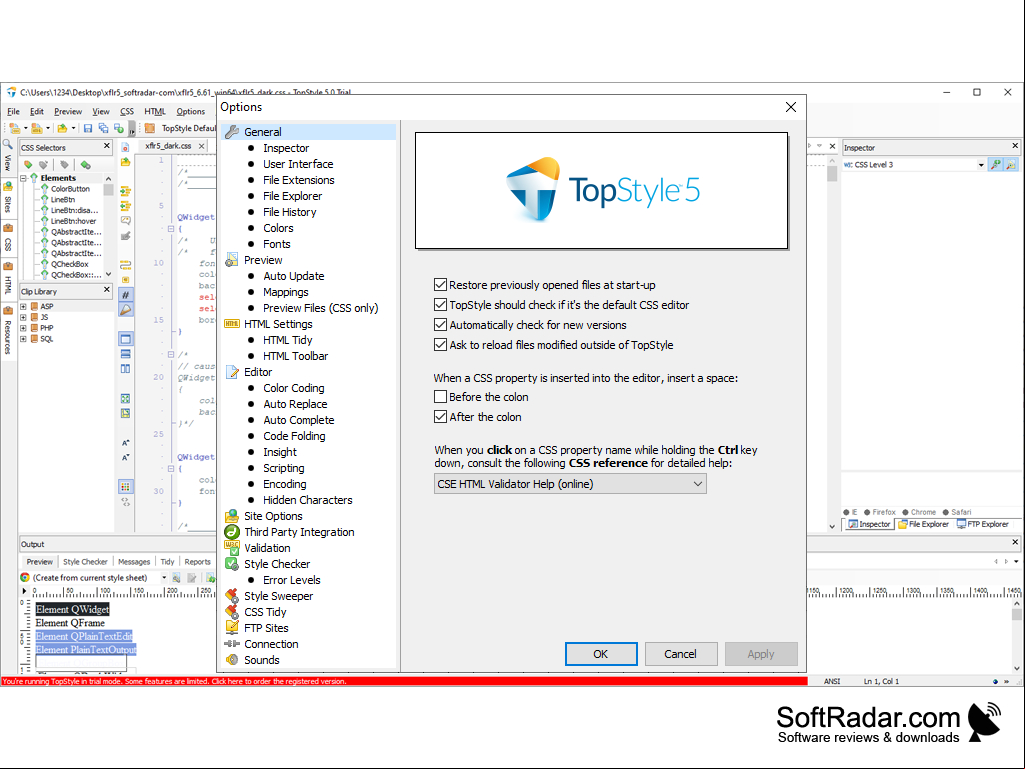
Task: Enable Before the colon checkbox
Action: pos(441,396)
